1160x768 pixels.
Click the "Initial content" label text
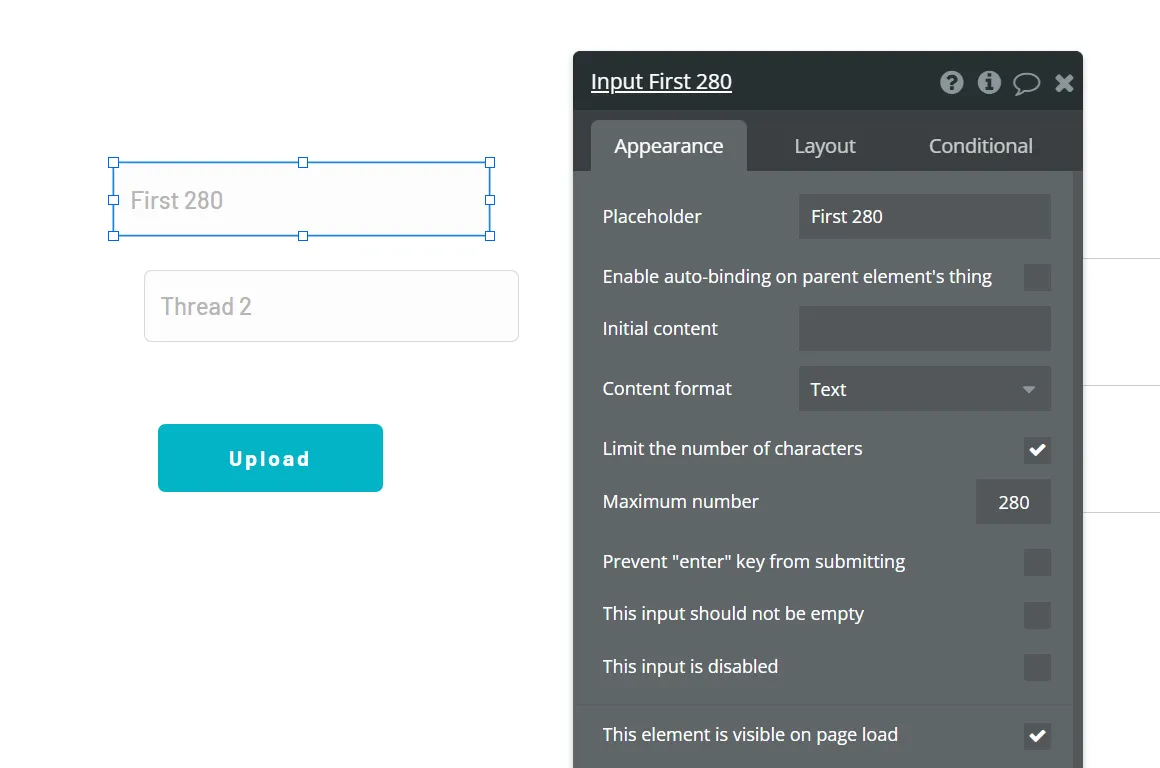click(x=660, y=329)
